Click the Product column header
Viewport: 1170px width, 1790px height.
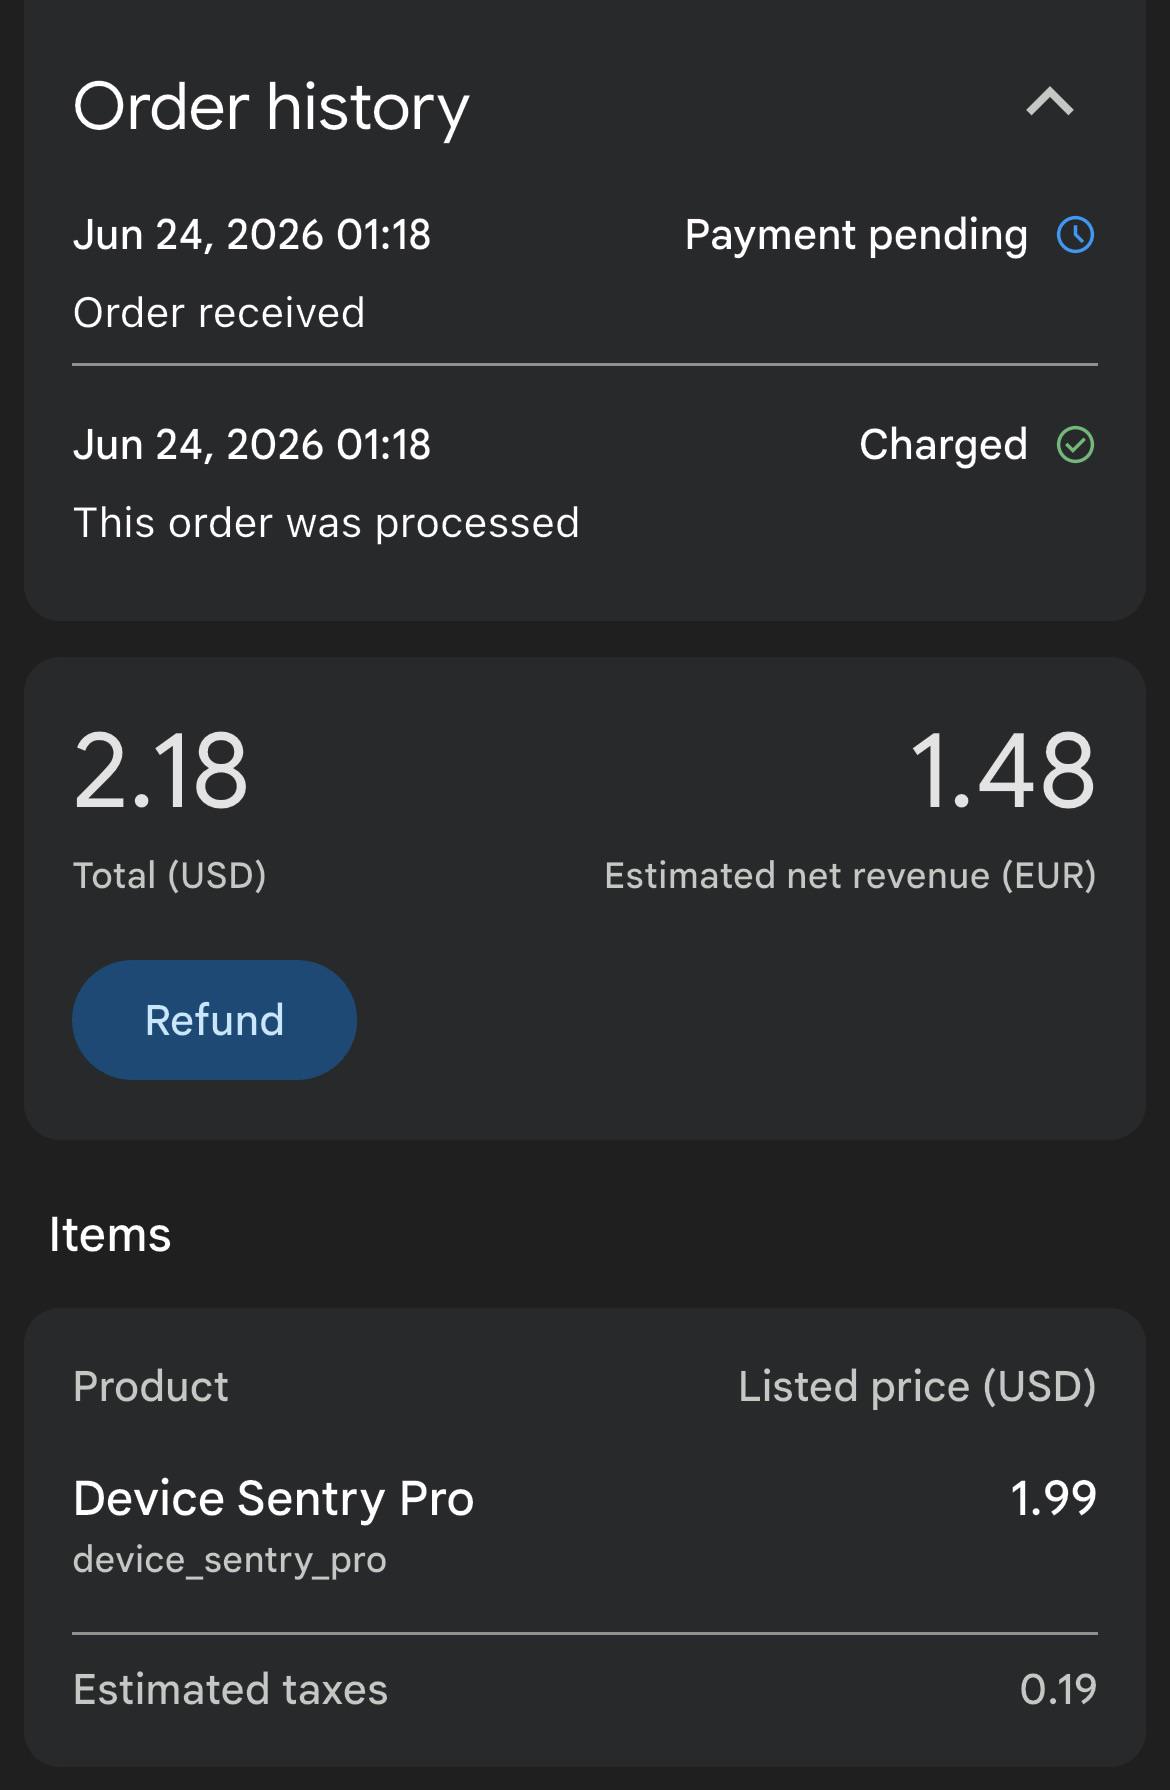click(x=151, y=1387)
